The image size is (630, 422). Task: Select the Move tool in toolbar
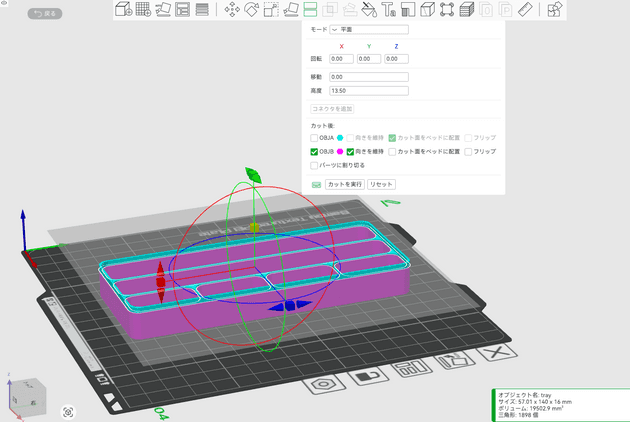coord(233,10)
